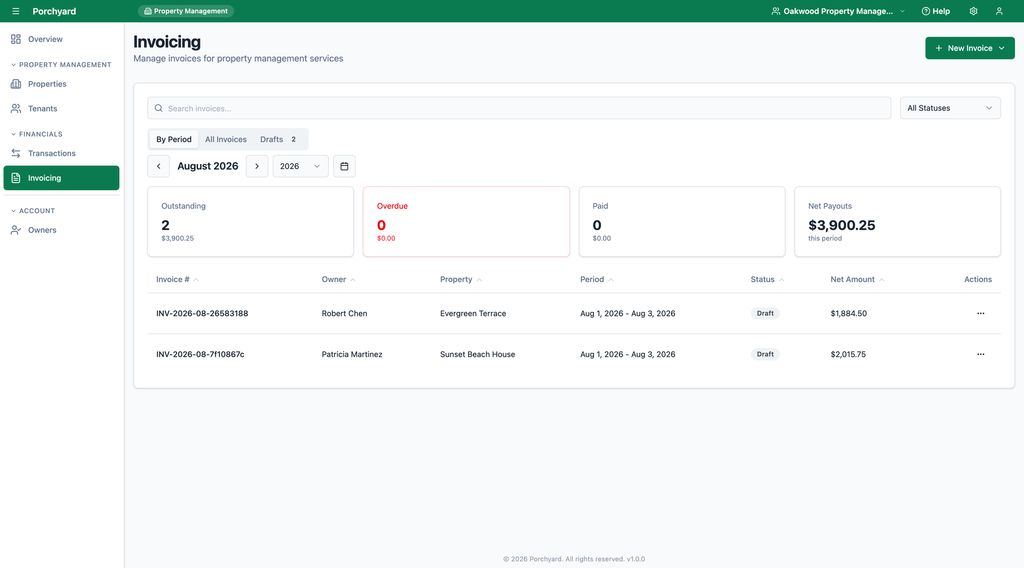
Task: Click the Property Management badge
Action: [186, 11]
